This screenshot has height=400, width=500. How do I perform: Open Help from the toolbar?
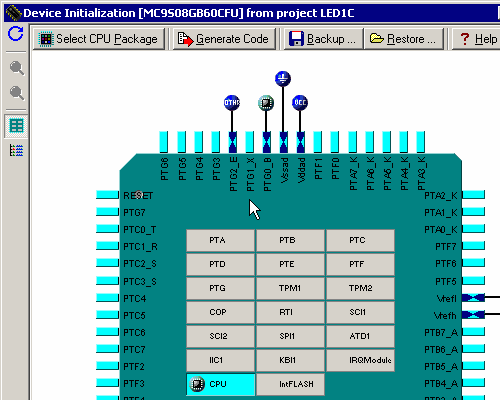(478, 39)
